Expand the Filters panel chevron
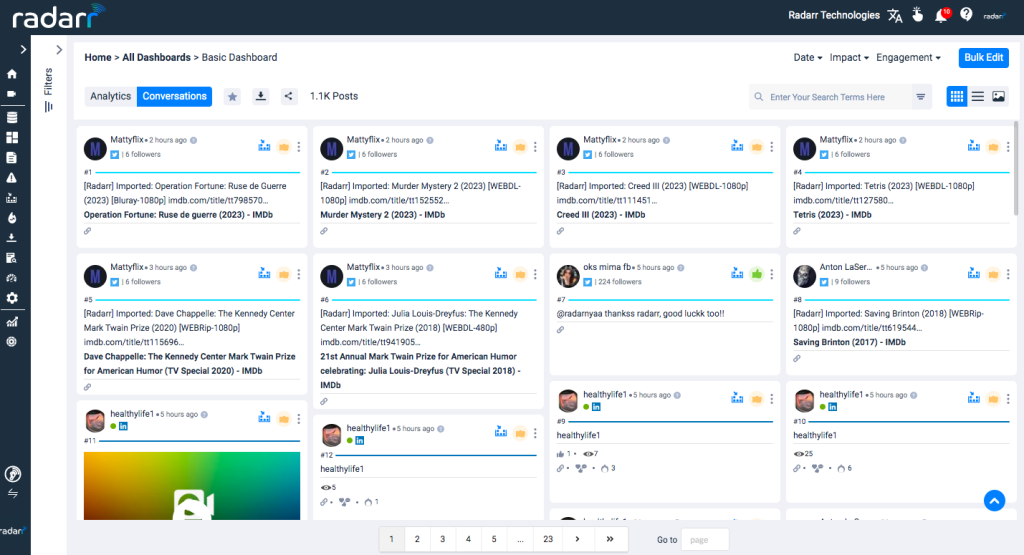 [x=59, y=50]
